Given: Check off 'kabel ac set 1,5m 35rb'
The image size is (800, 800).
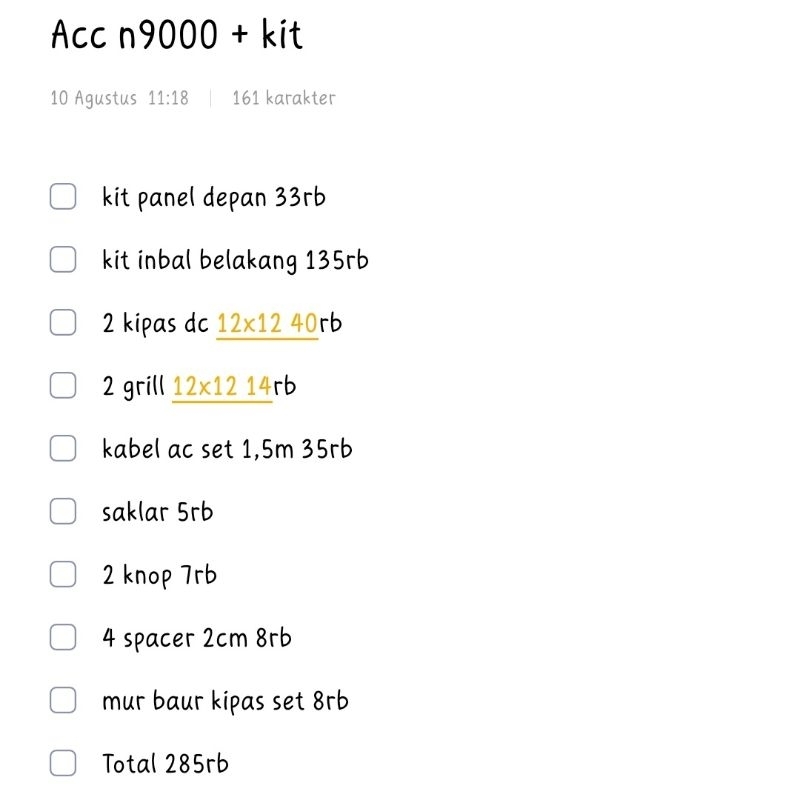Looking at the screenshot, I should pos(63,449).
